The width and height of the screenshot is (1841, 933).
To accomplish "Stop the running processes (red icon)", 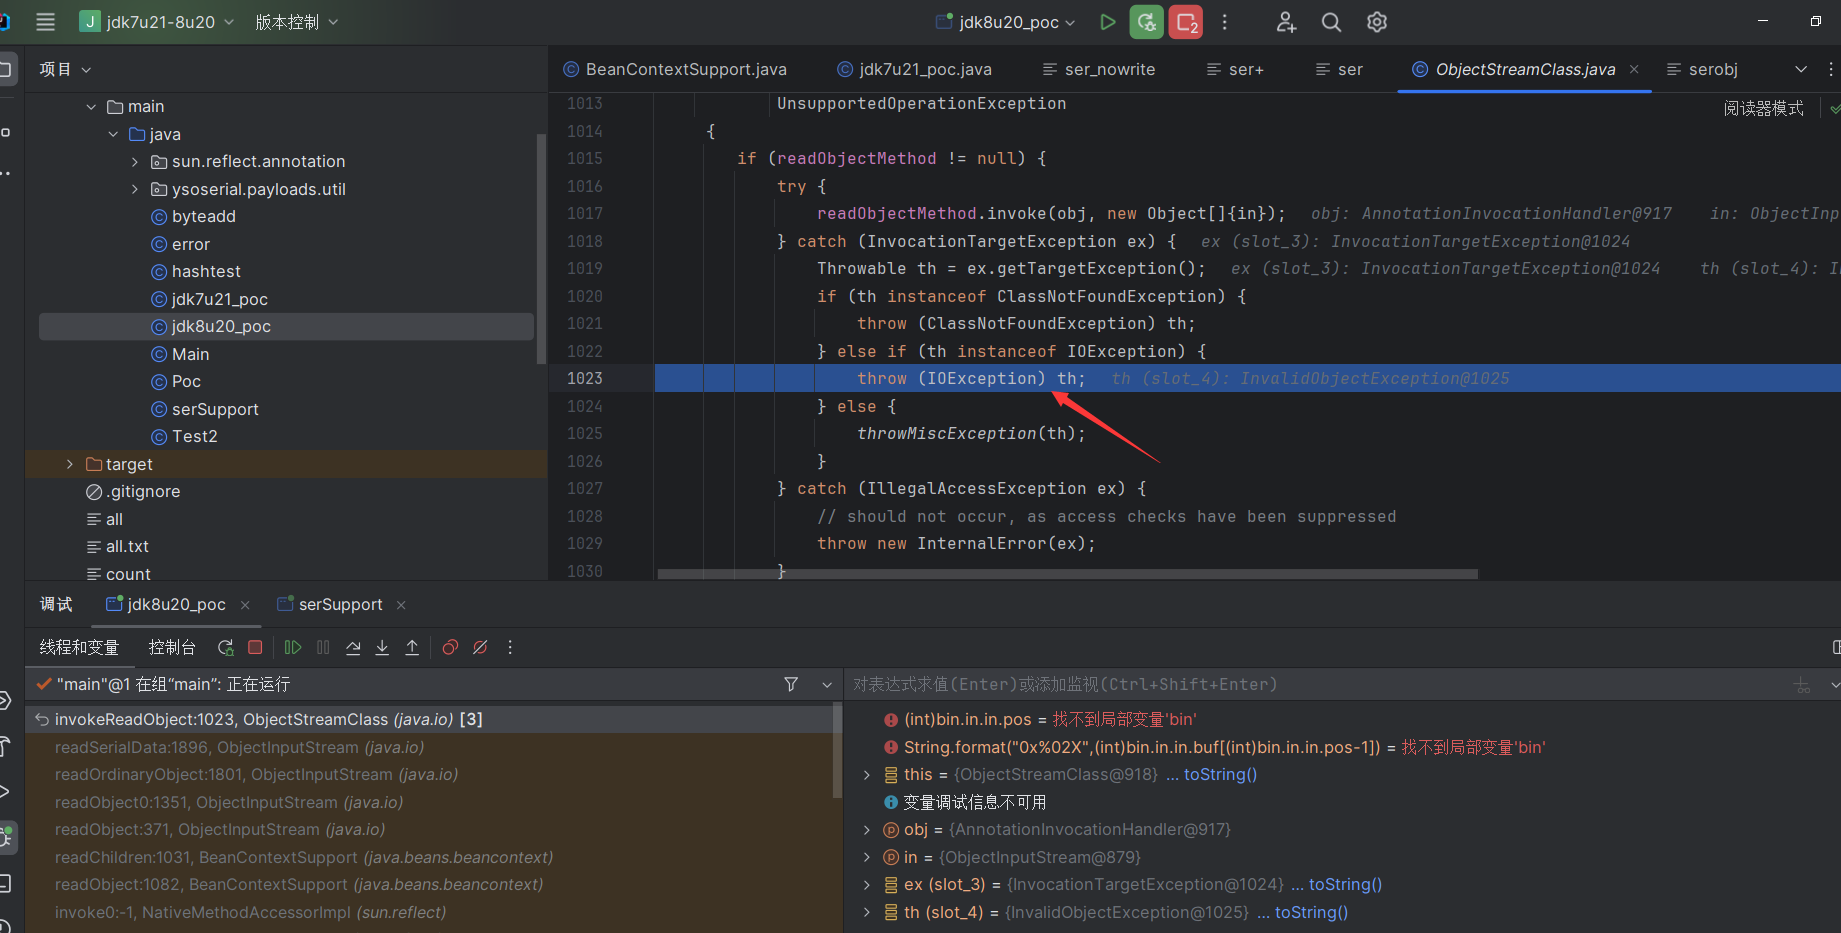I will 1186,22.
